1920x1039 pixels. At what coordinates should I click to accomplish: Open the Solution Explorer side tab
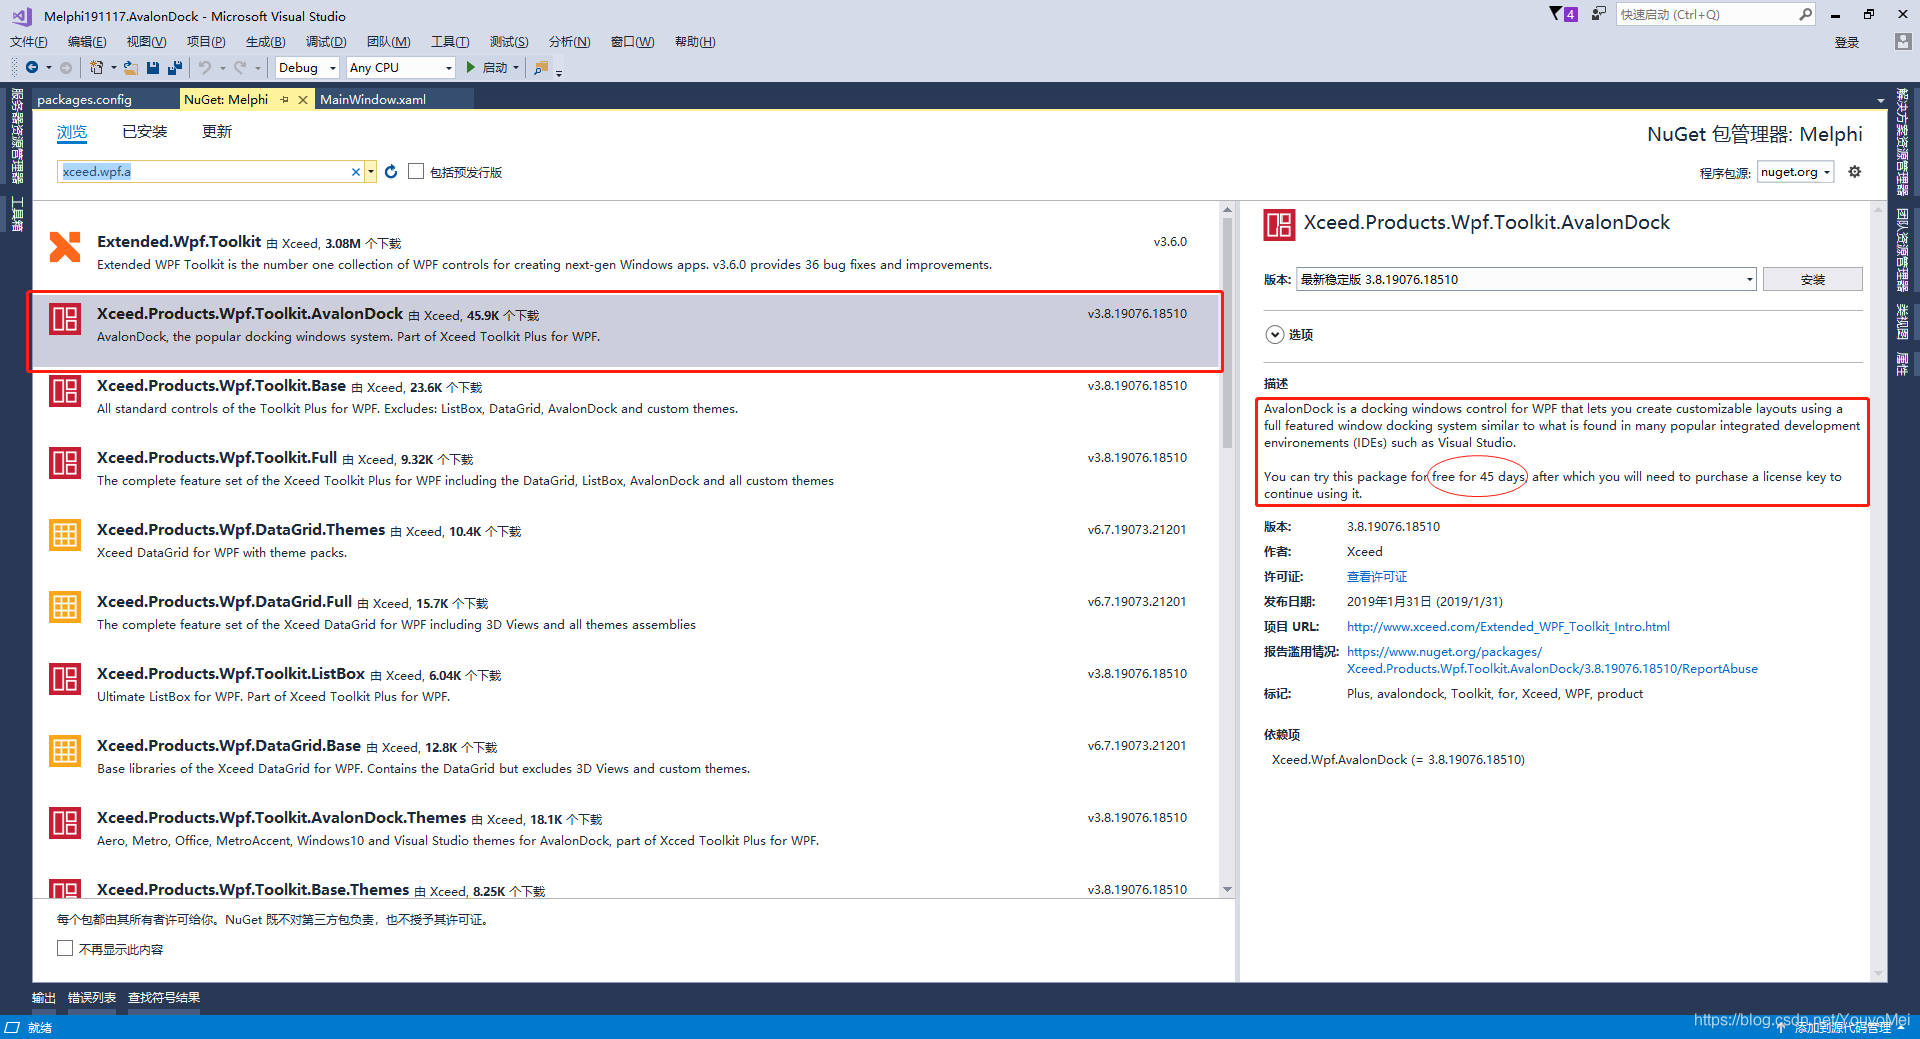pos(1902,142)
